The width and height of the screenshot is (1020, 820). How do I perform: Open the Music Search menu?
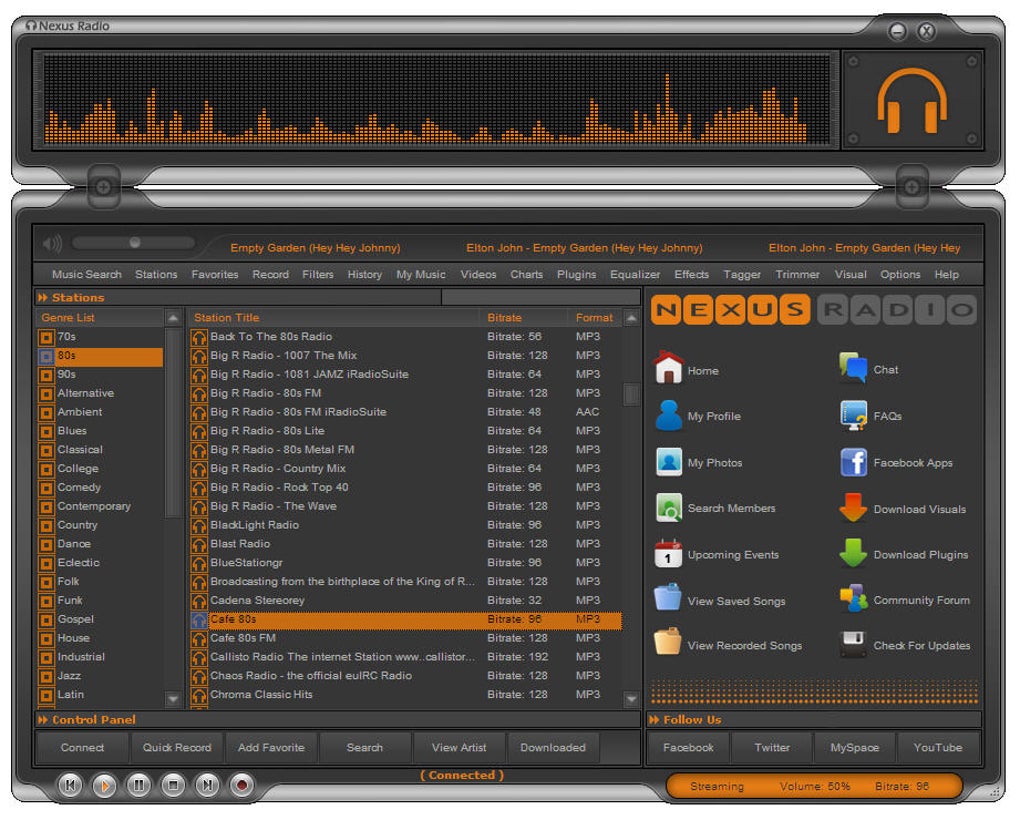[x=87, y=274]
